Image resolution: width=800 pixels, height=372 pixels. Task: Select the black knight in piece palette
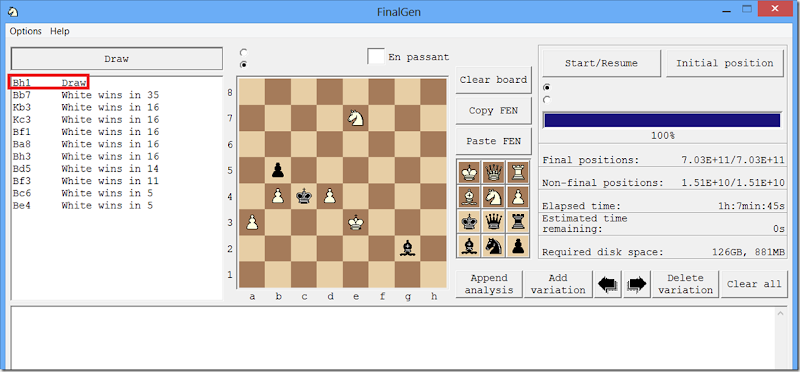tap(493, 245)
